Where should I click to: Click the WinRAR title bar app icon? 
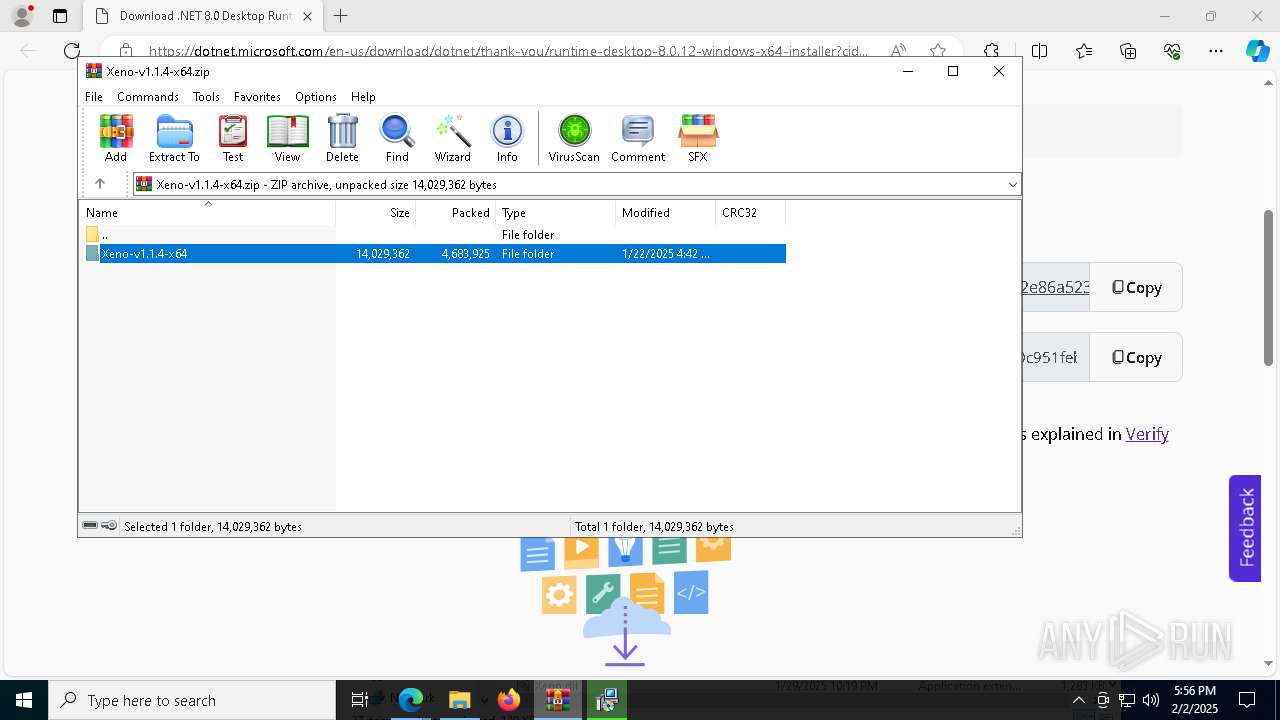tap(93, 71)
